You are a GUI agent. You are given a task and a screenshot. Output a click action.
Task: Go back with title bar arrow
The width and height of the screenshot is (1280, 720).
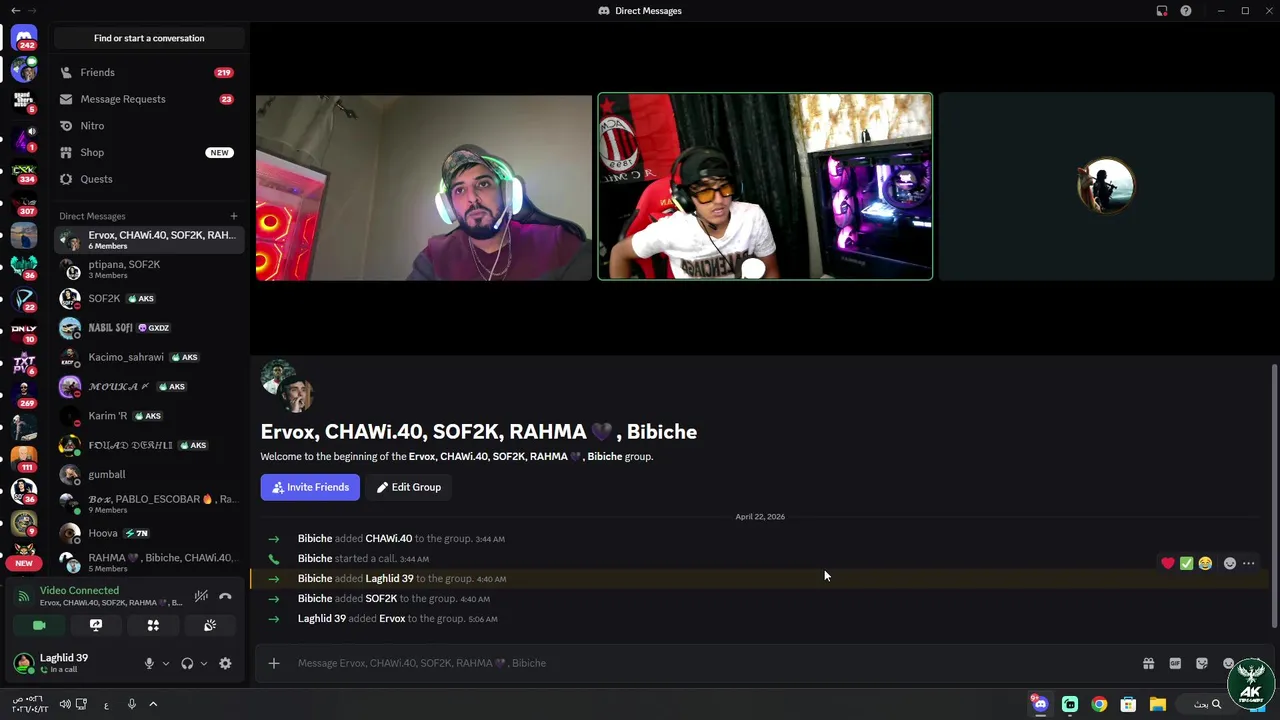click(x=15, y=10)
